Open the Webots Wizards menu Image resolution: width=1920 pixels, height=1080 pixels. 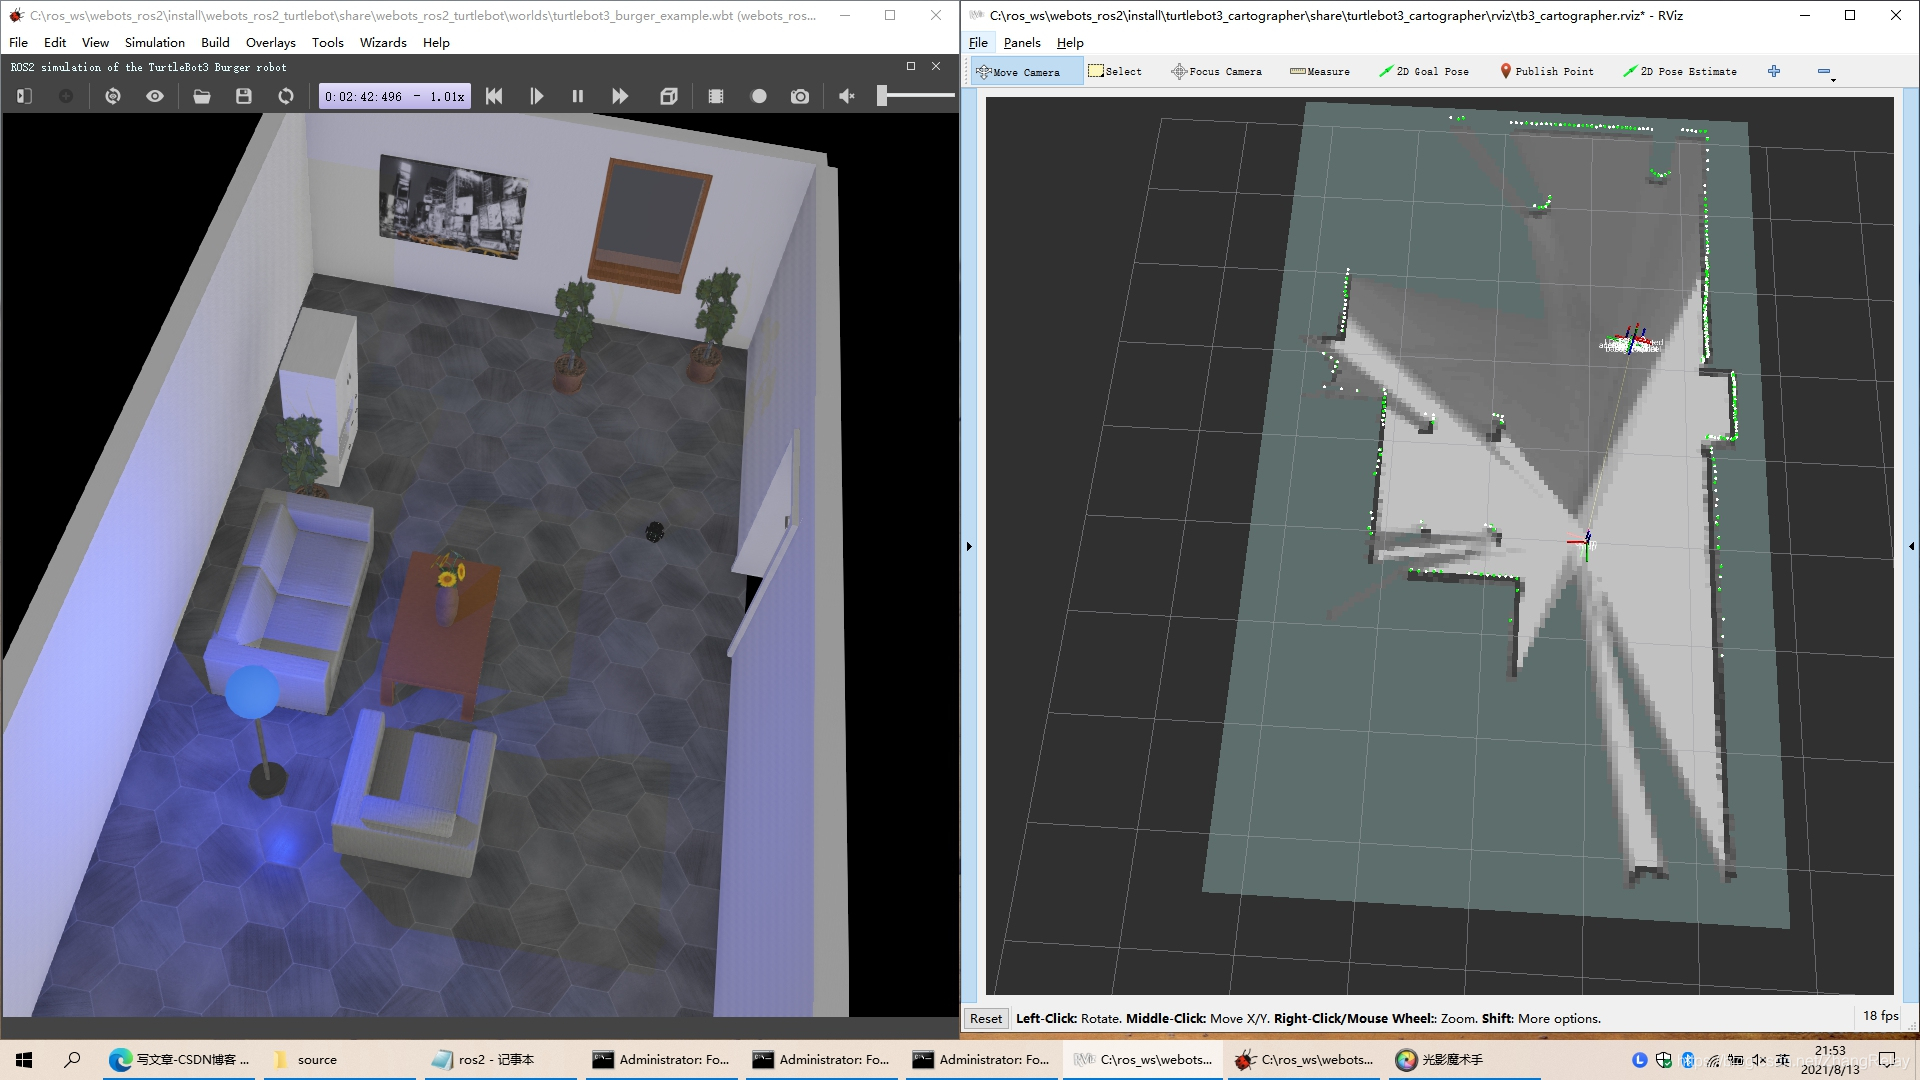[x=382, y=42]
